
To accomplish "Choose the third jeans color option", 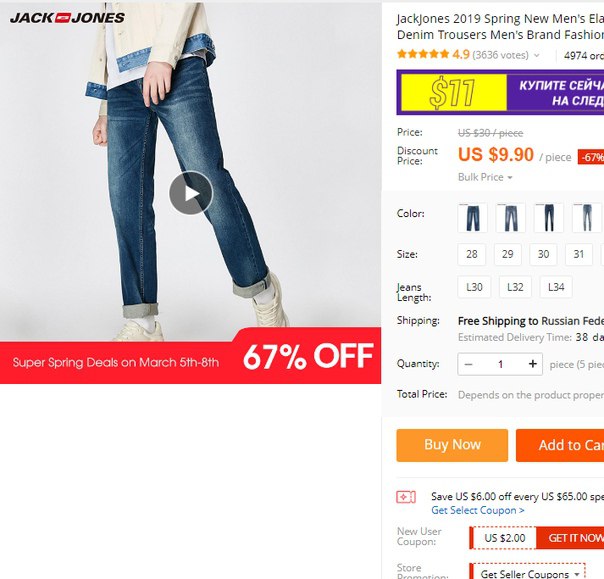I will (549, 218).
